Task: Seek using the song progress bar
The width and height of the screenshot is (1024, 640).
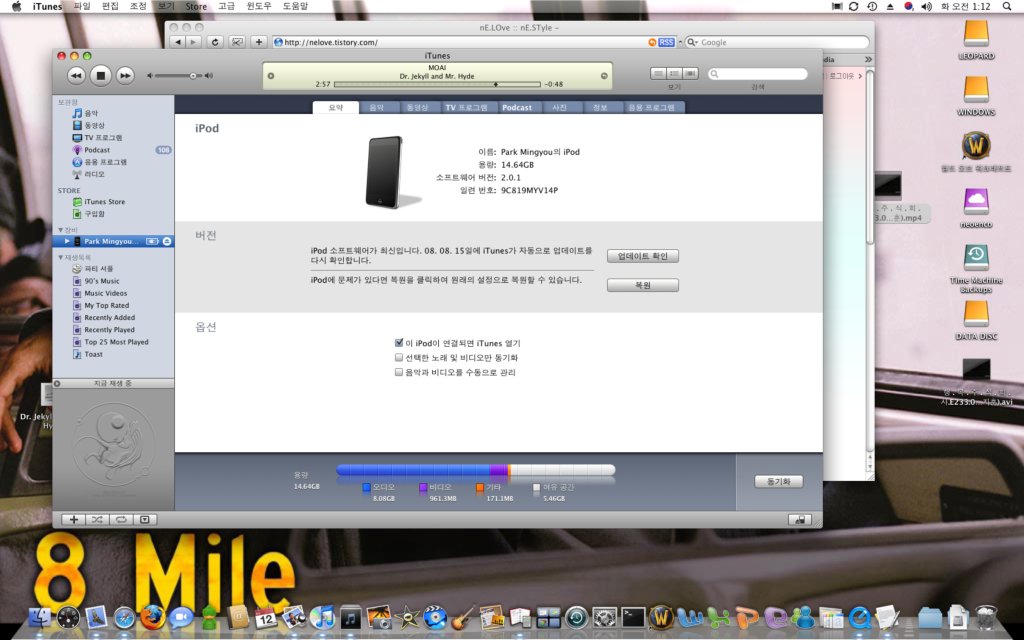Action: pyautogui.click(x=437, y=84)
